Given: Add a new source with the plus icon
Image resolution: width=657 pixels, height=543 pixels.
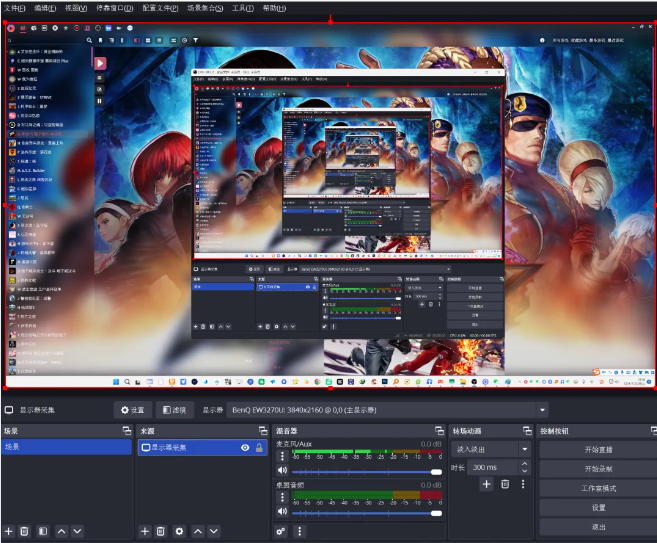Looking at the screenshot, I should tap(145, 531).
